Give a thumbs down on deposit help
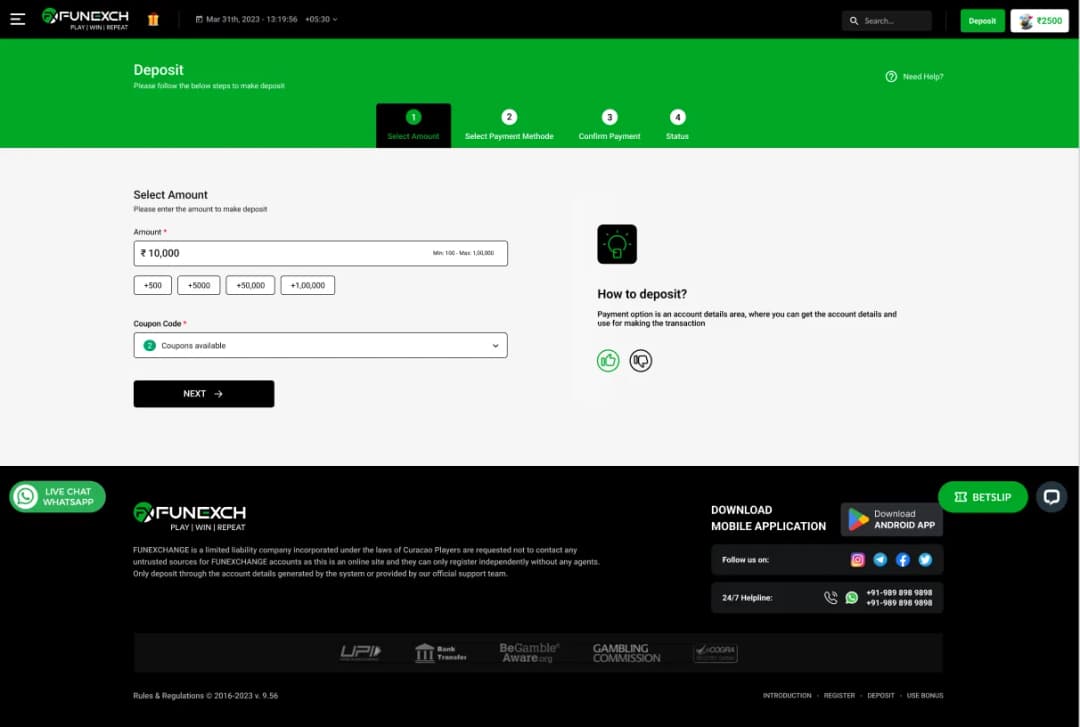 [641, 360]
